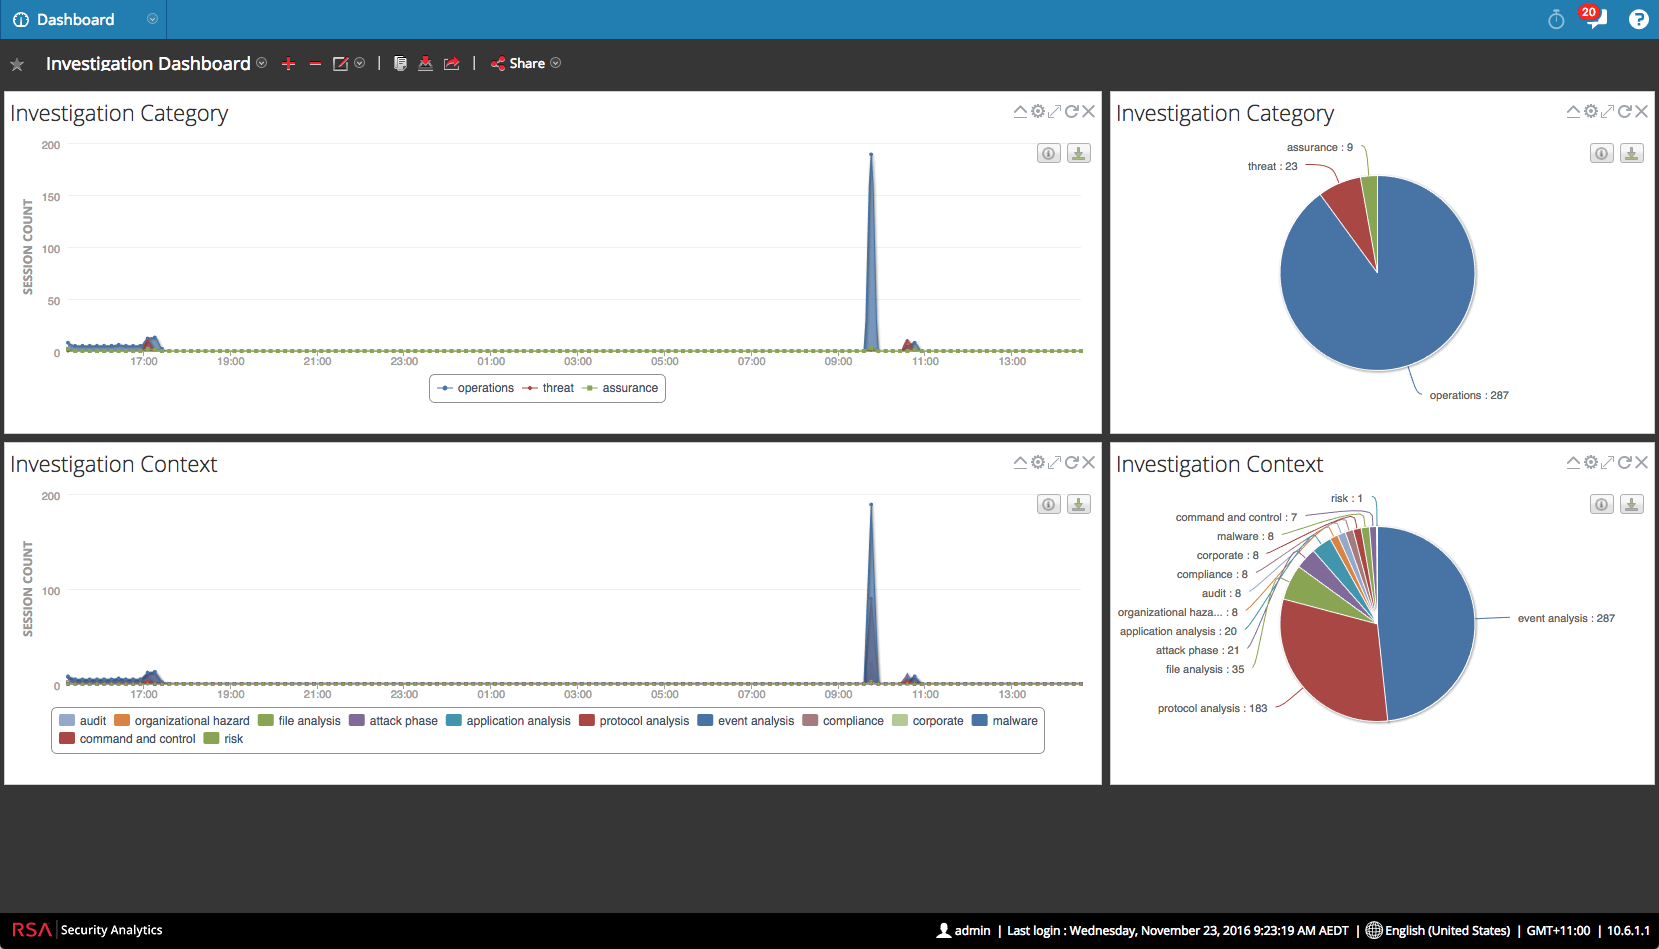This screenshot has width=1659, height=949.
Task: Open settings gear of Investigation Category line chart
Action: coord(1038,111)
